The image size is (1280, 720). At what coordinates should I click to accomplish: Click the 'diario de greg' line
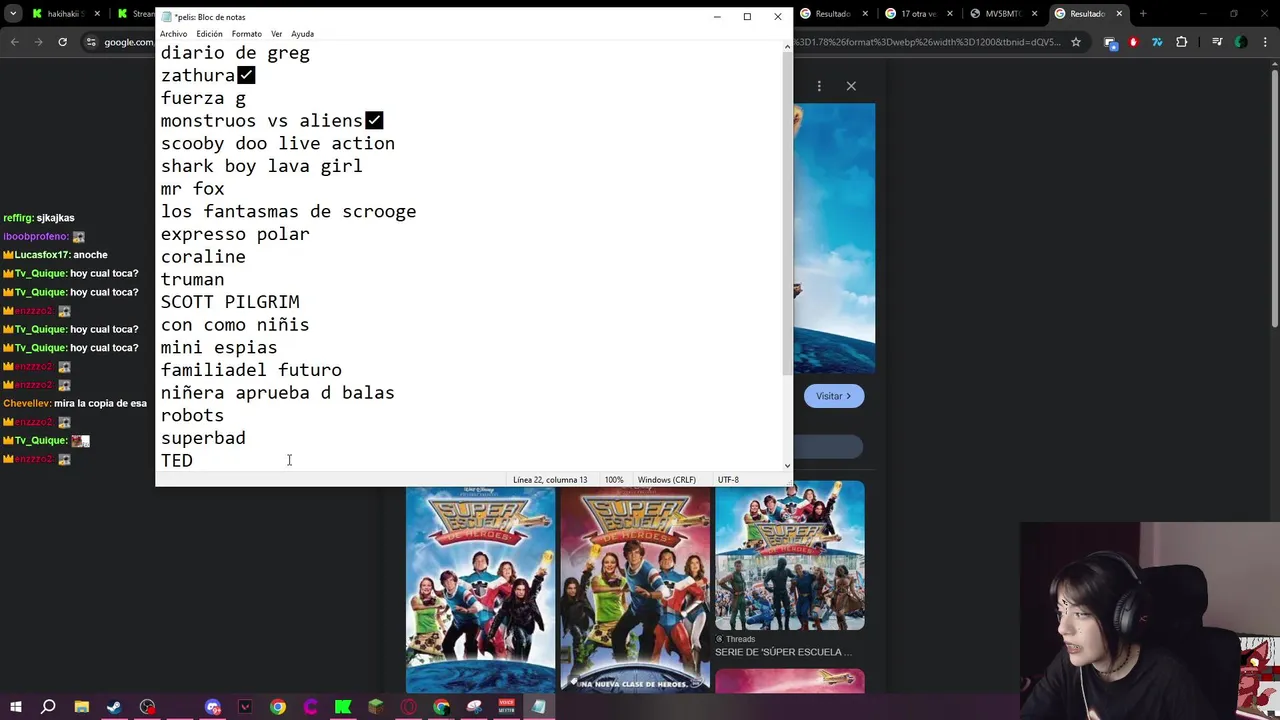pos(235,53)
